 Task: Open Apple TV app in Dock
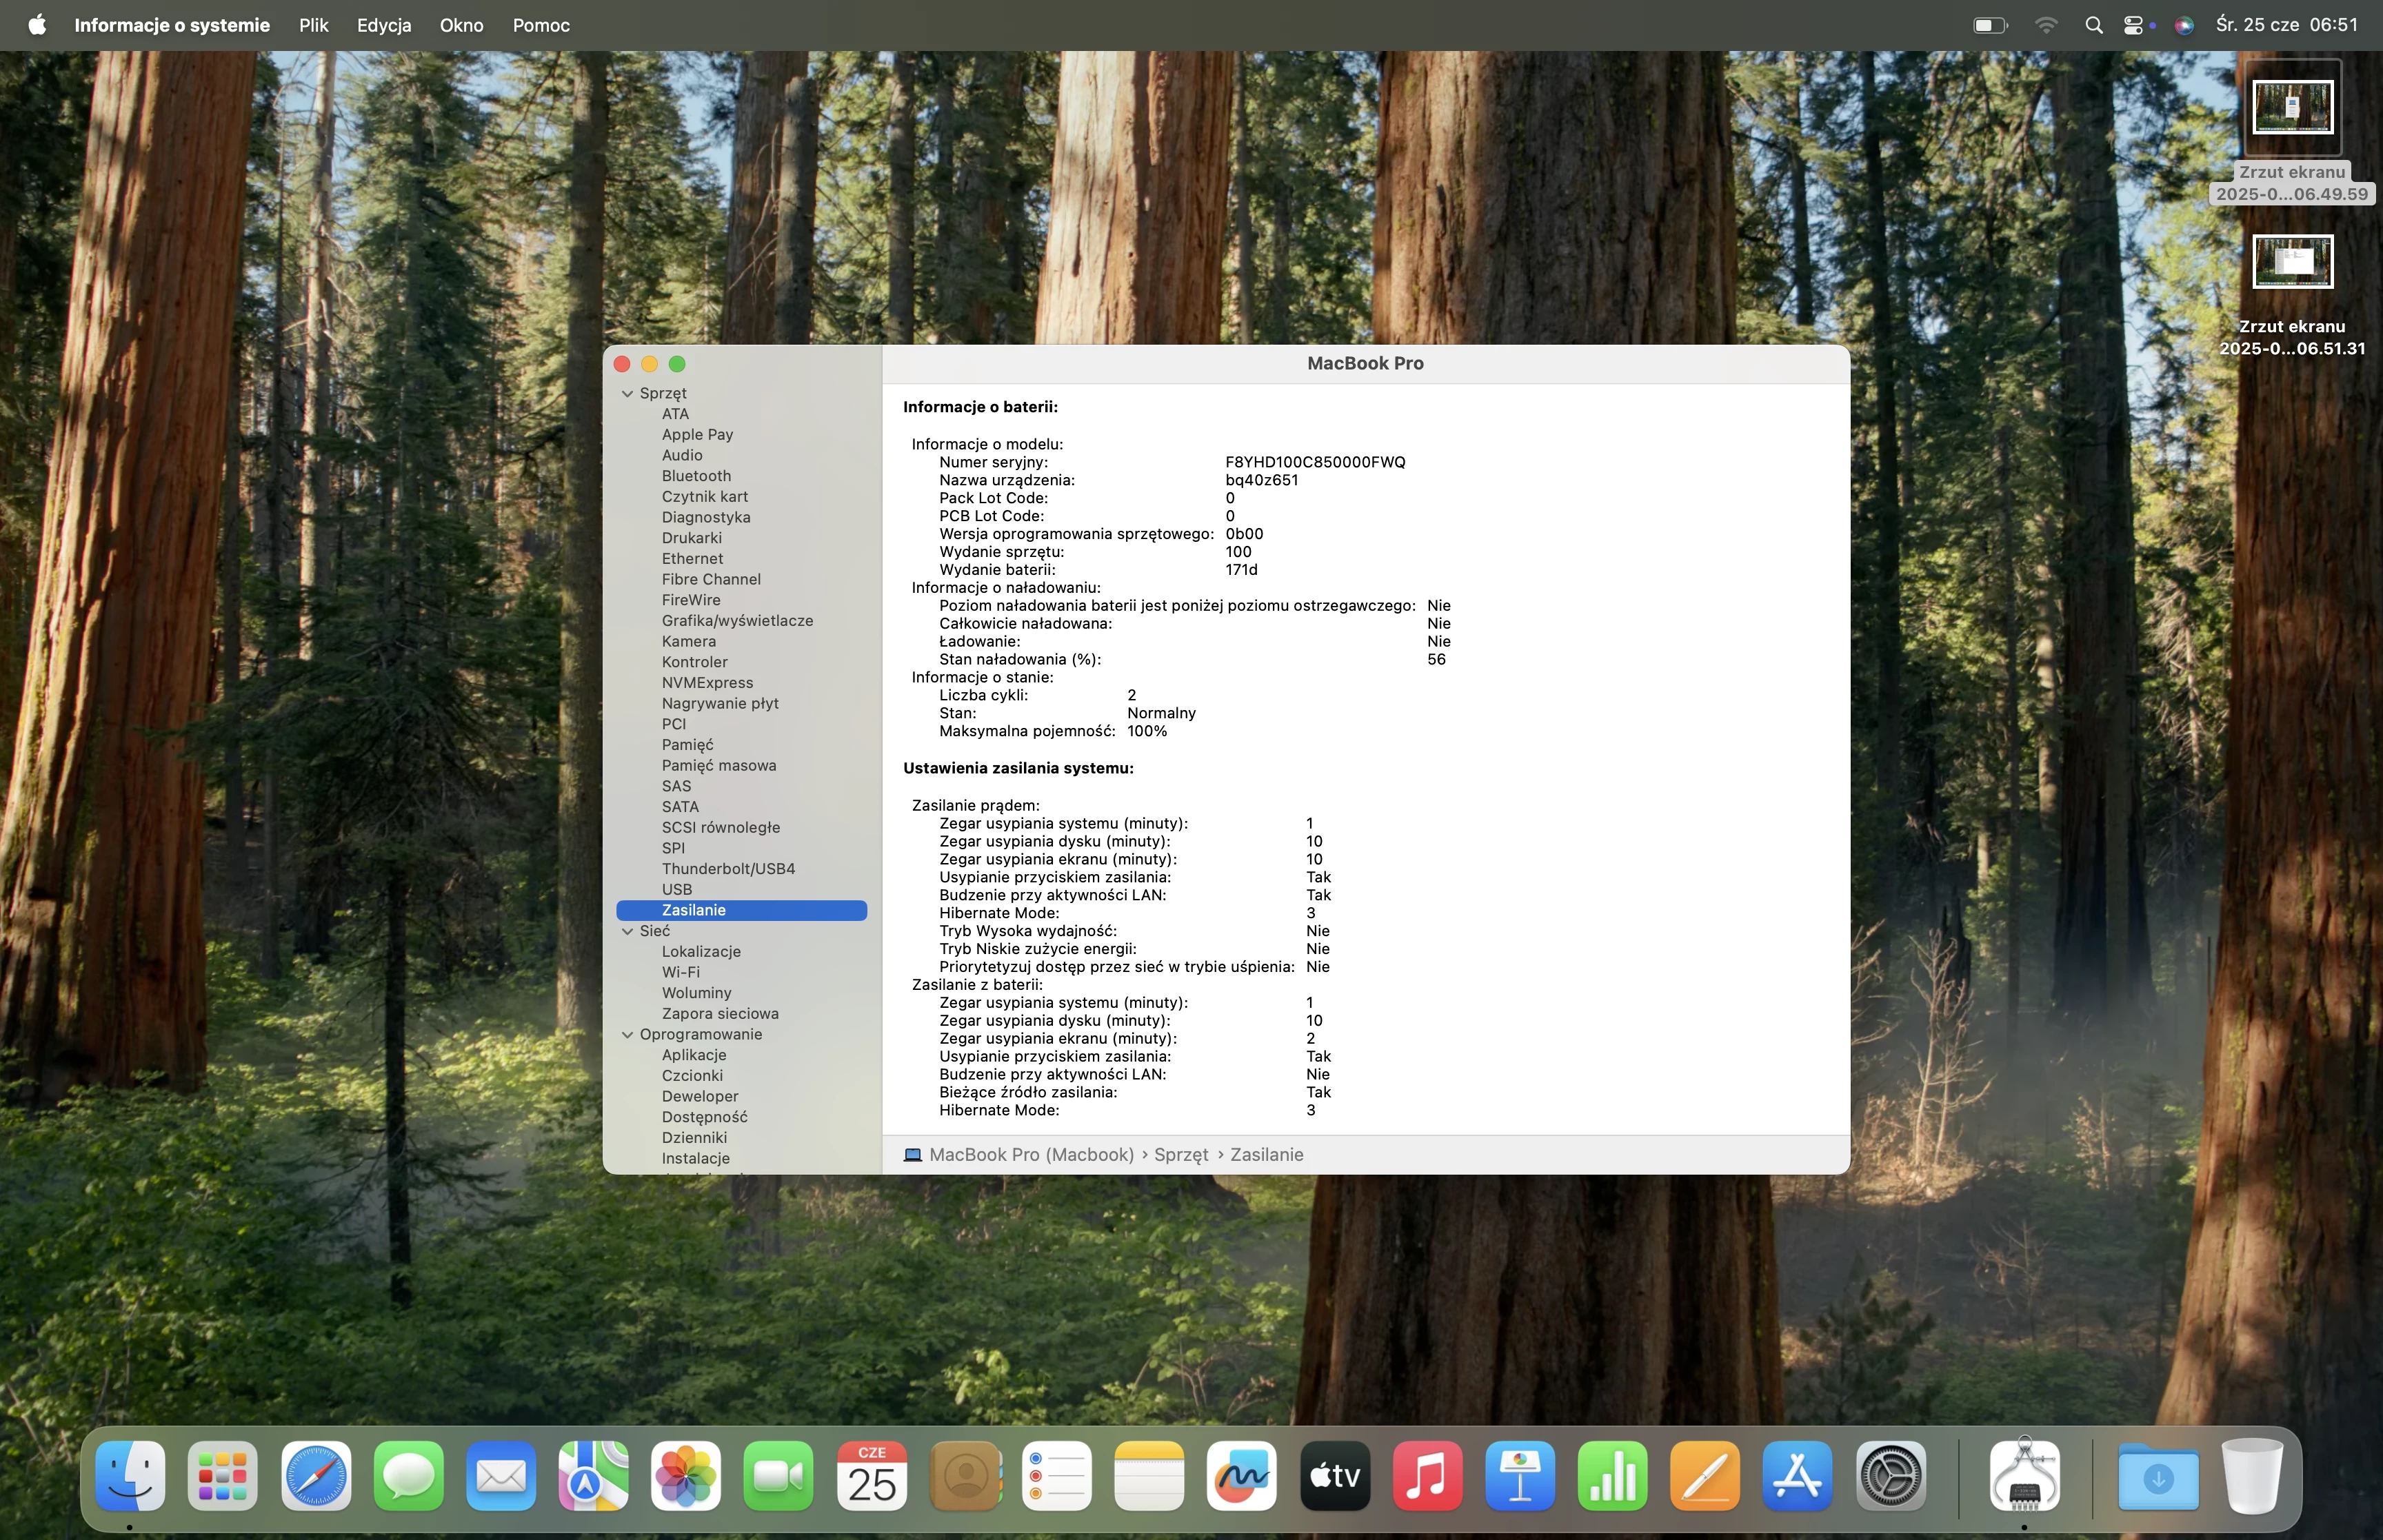click(x=1335, y=1476)
